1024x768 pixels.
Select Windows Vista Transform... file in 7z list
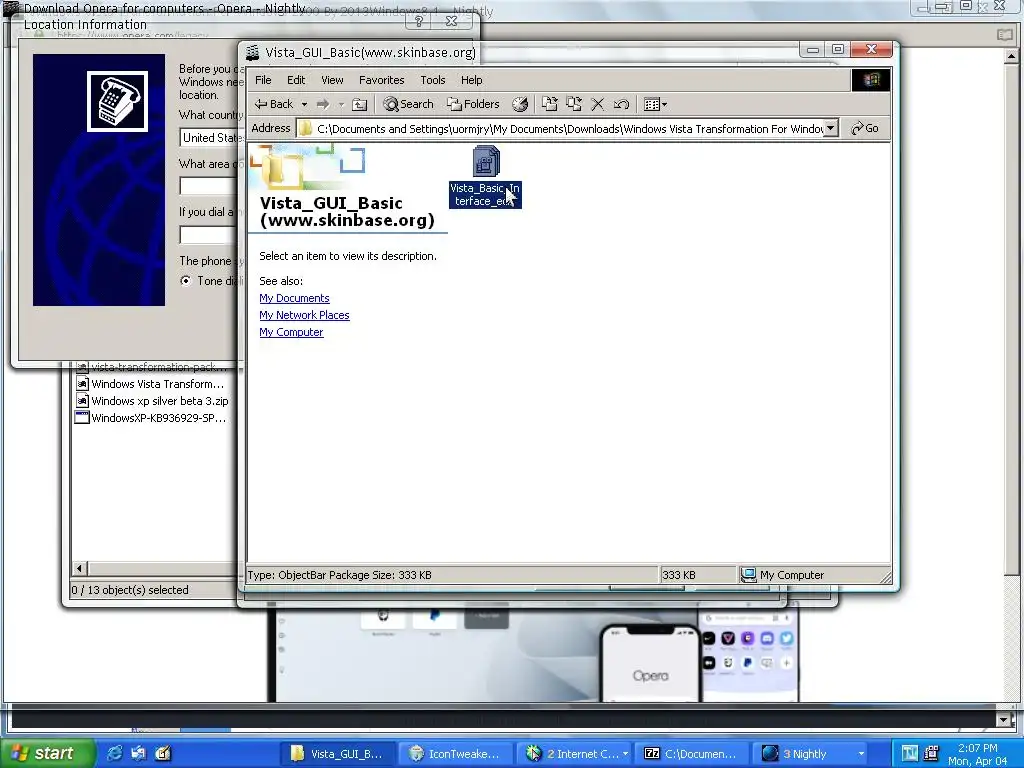150,384
